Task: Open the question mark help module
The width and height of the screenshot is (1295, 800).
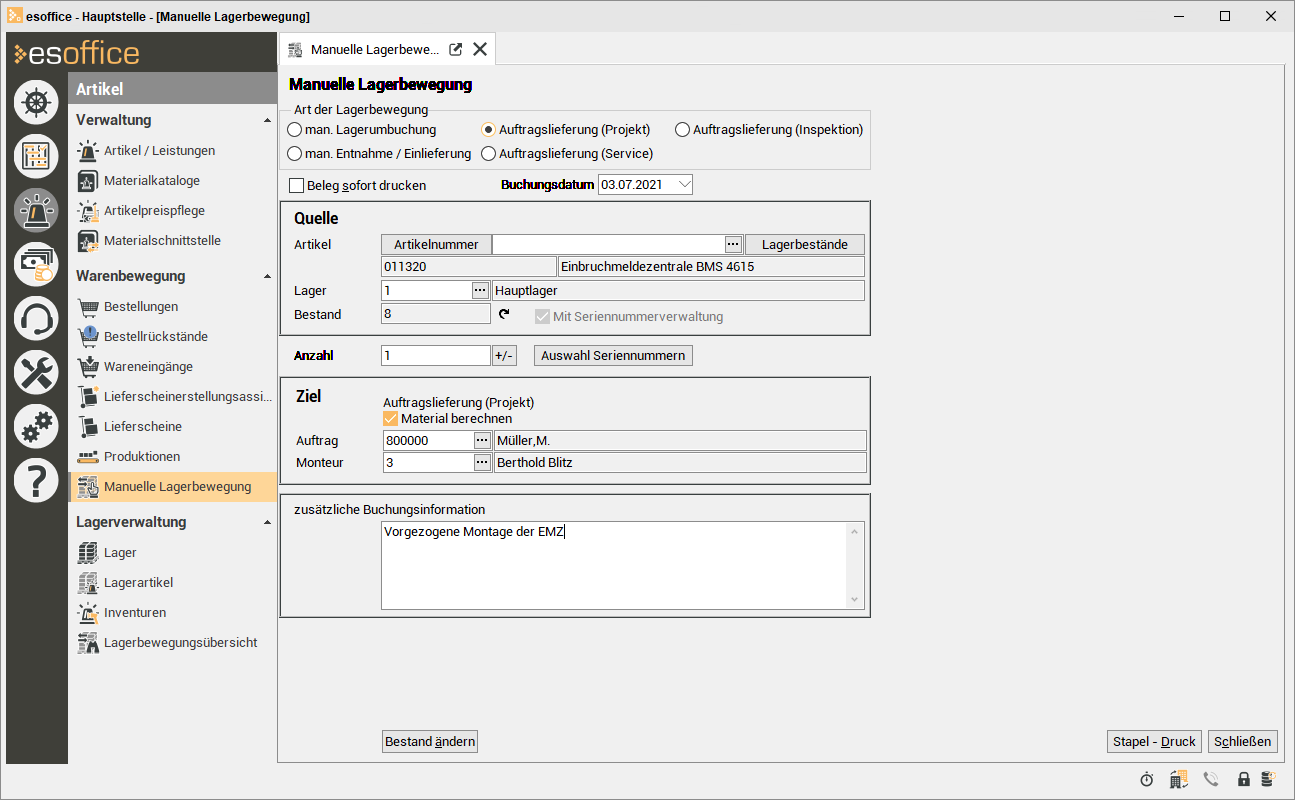Action: (37, 481)
